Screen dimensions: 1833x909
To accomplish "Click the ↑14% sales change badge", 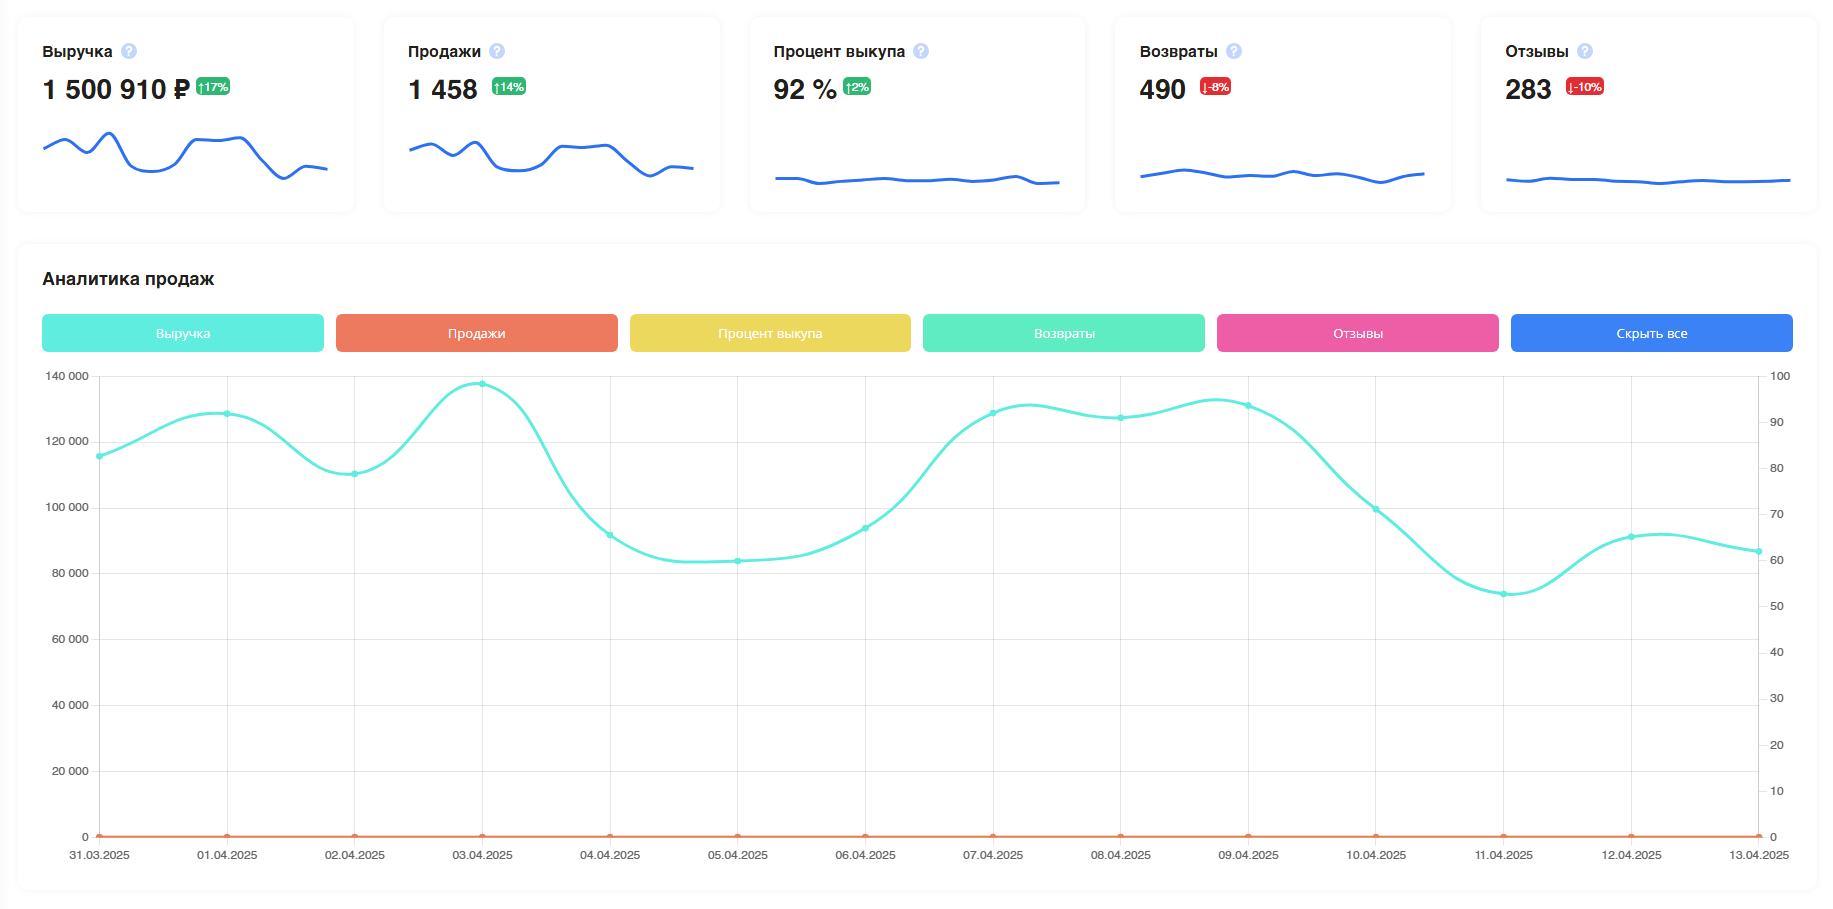I will tap(509, 87).
